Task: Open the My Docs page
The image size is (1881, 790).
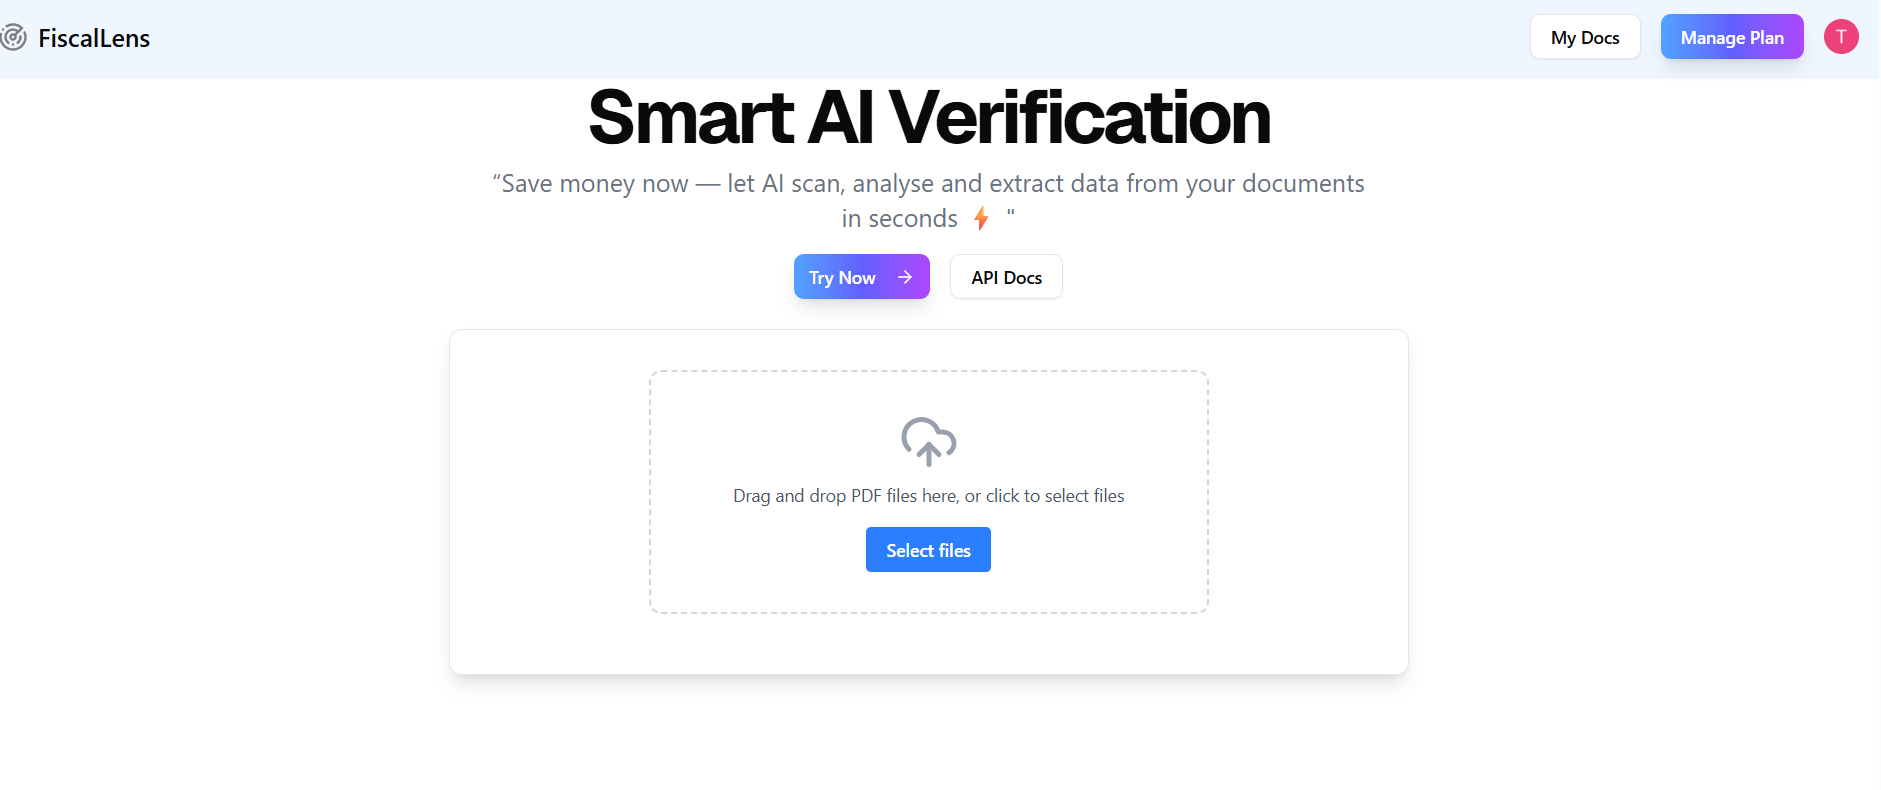Action: (1585, 37)
